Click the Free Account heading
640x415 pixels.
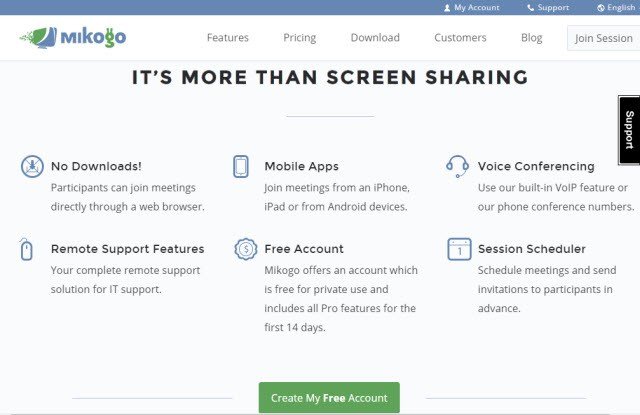[x=304, y=249]
